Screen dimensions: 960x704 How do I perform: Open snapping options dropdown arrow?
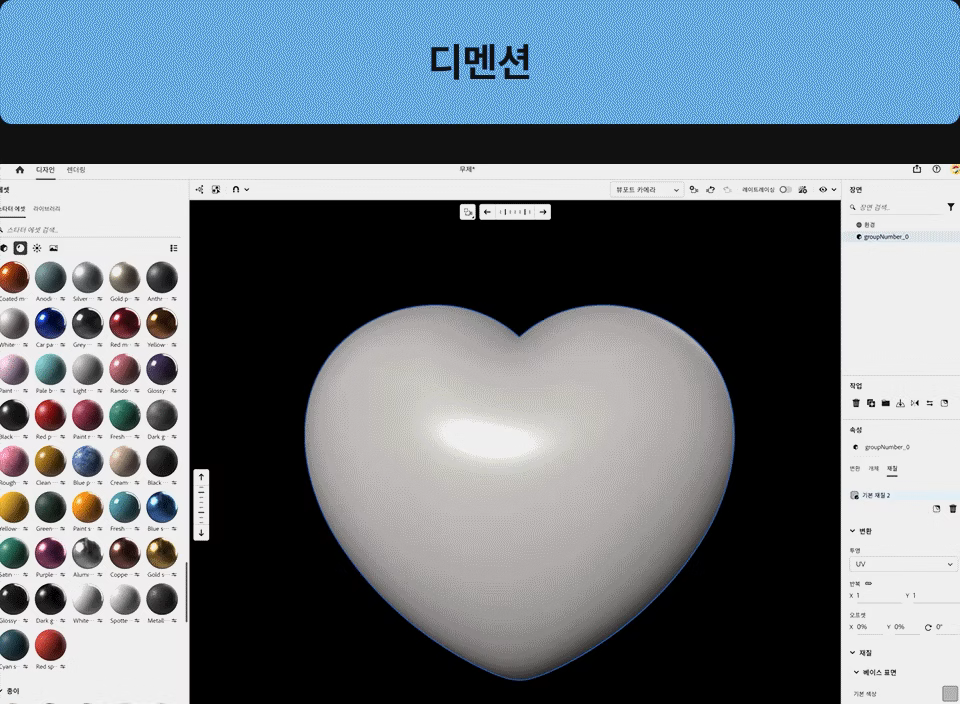(247, 190)
